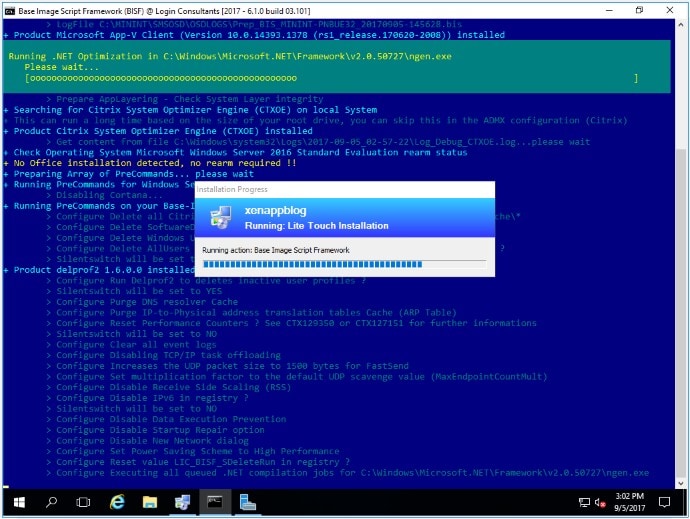This screenshot has width=690, height=519.
Task: Click the muted volume tray icon
Action: click(601, 502)
